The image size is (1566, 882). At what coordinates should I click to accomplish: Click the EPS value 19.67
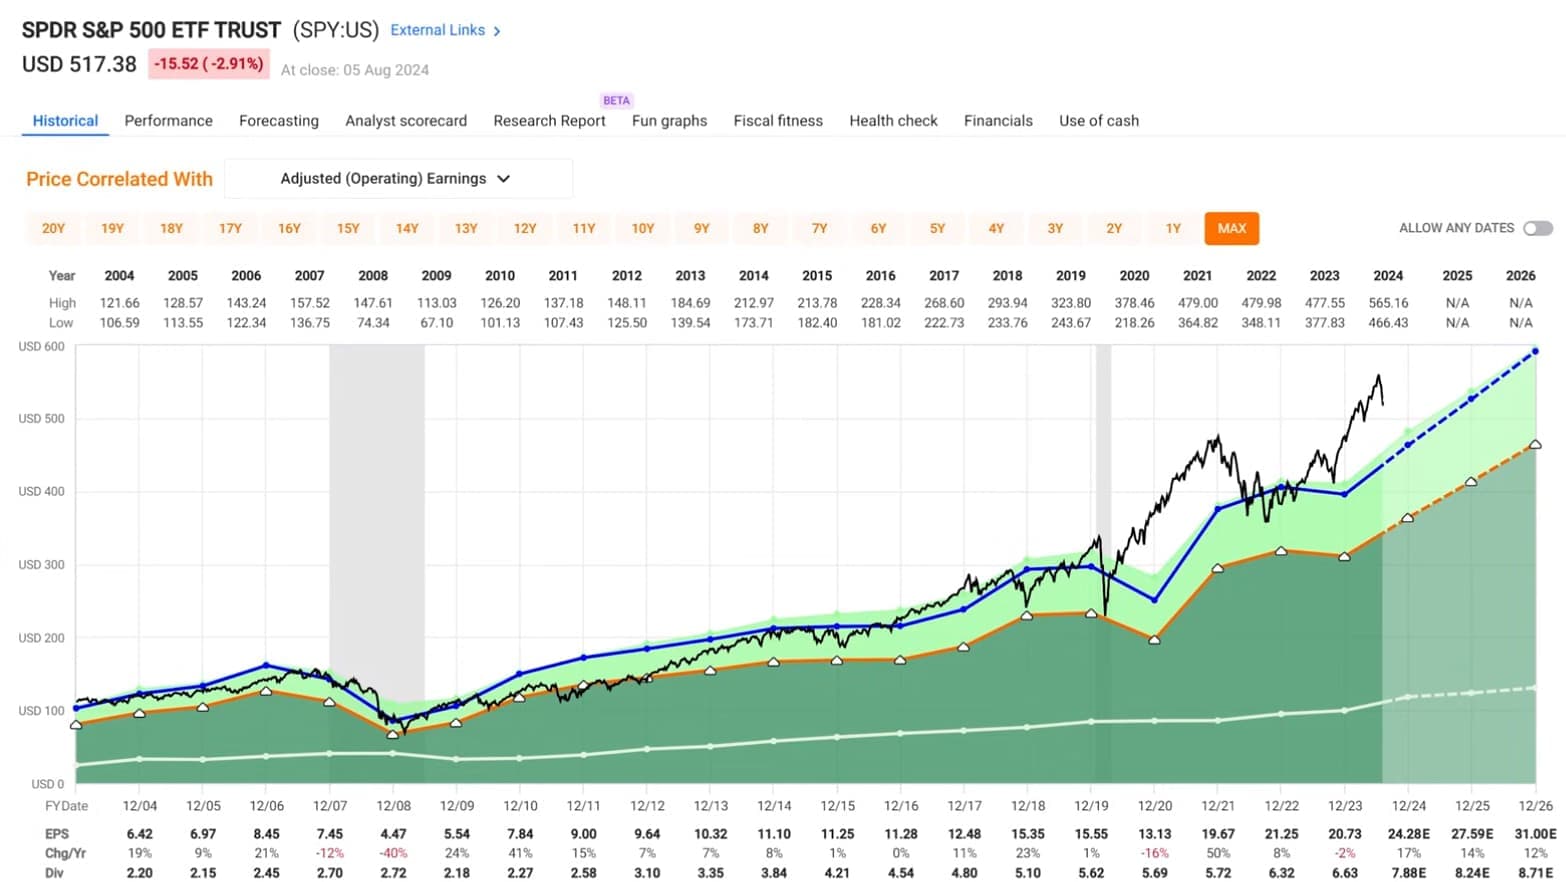click(x=1218, y=833)
